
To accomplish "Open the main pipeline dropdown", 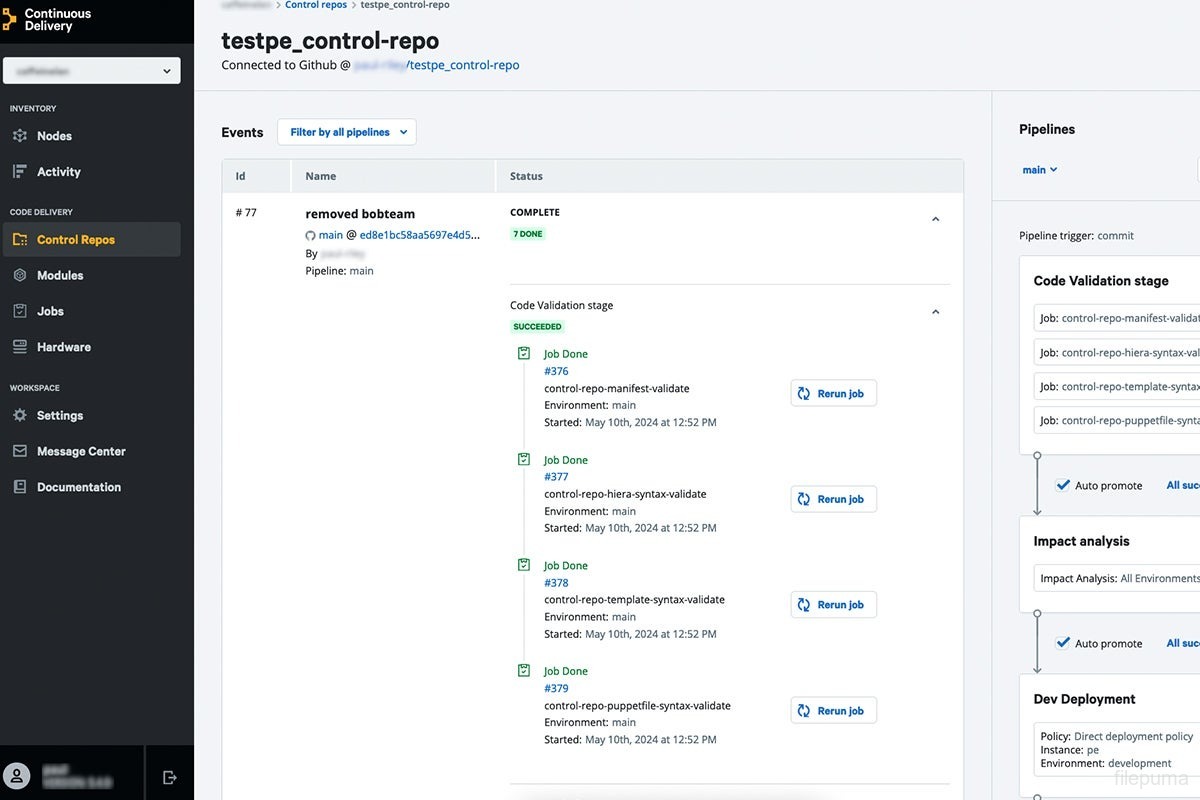I will (x=1040, y=170).
